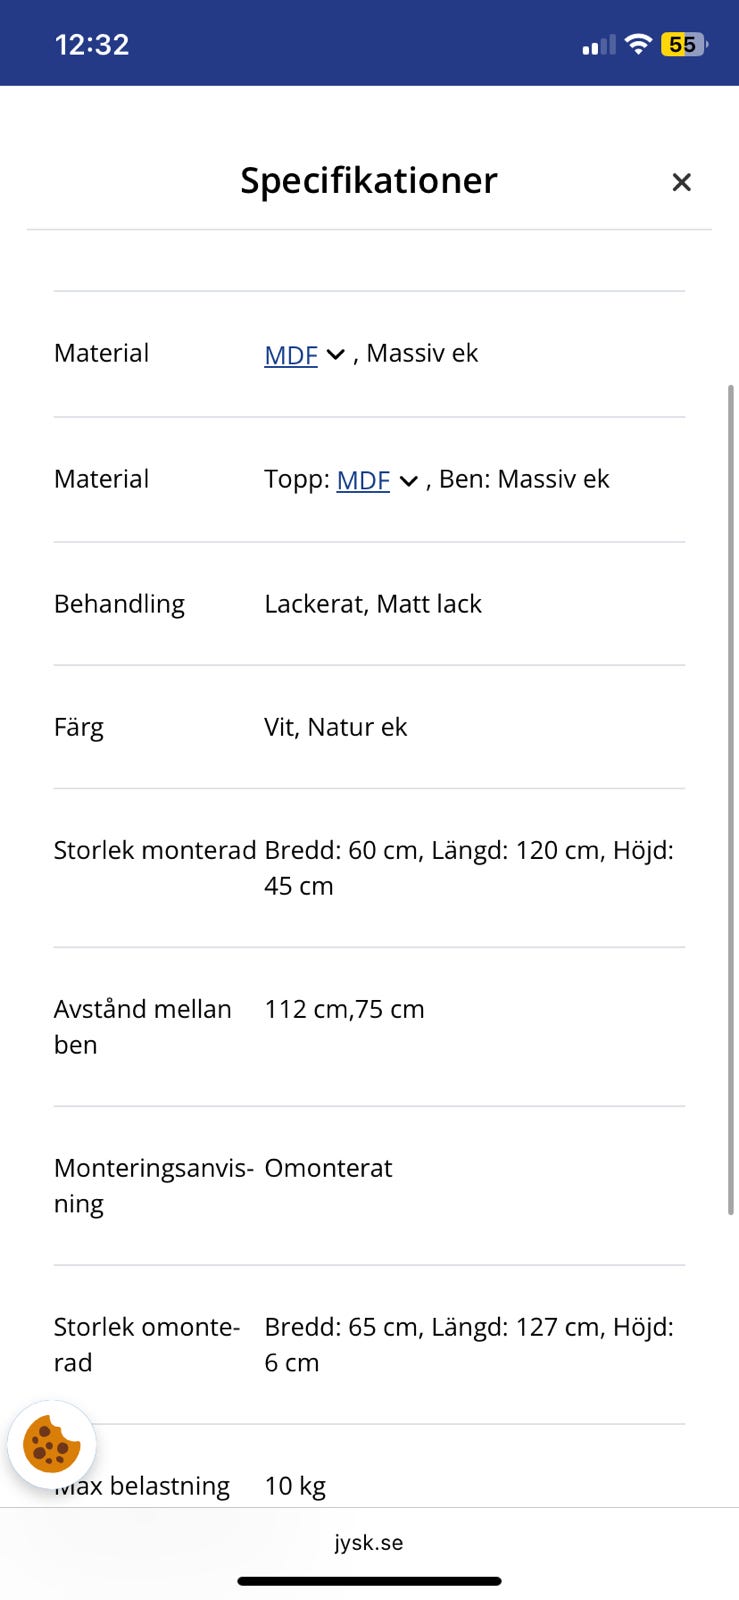
Task: Tap the cellular signal bars
Action: coord(598,45)
